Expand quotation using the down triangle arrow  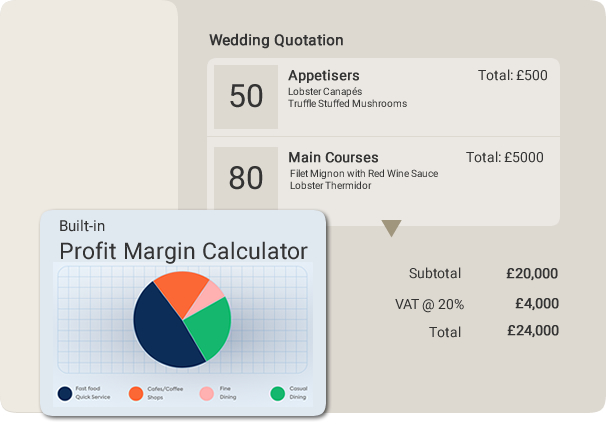[x=391, y=228]
